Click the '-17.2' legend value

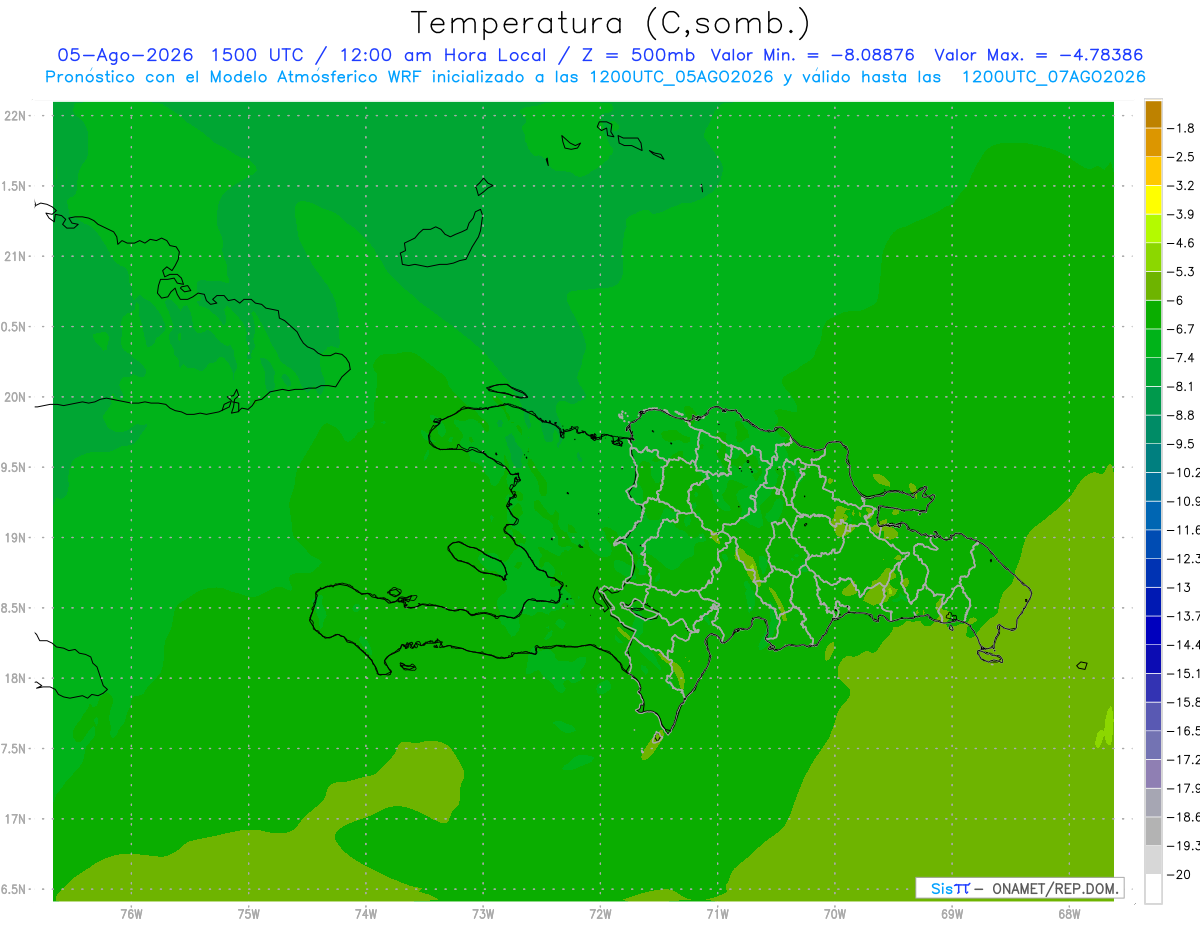coord(1184,759)
